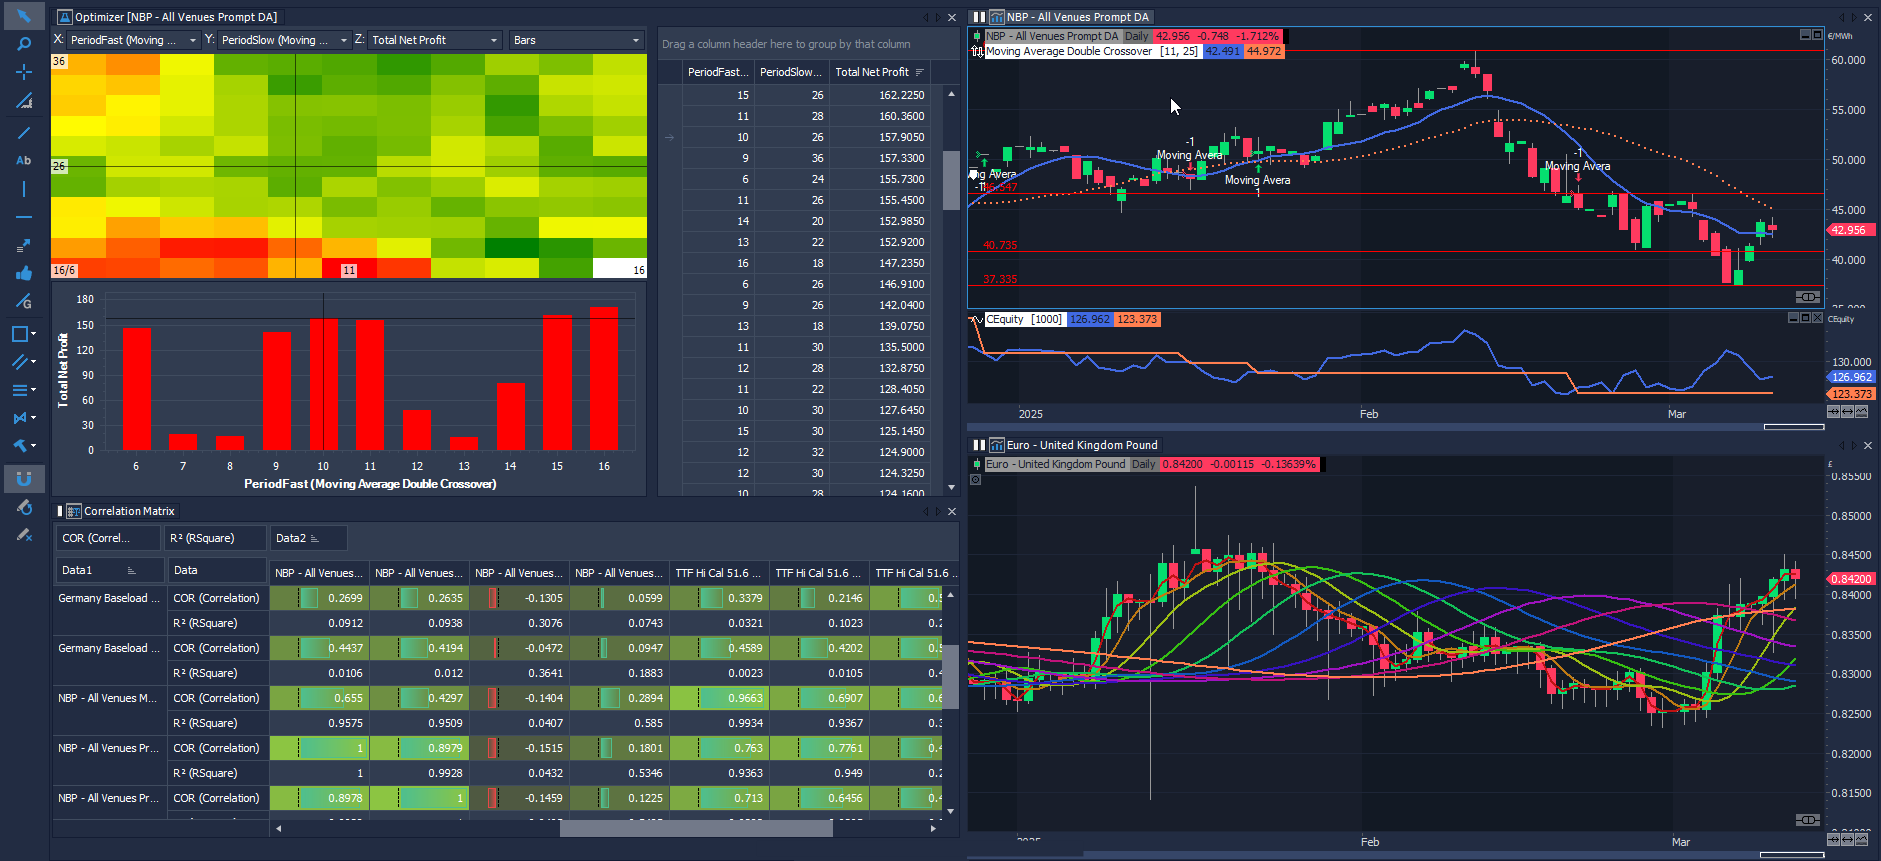This screenshot has height=861, width=1881.
Task: Click the optimizer results vertical scrollbar thumb
Action: (950, 180)
